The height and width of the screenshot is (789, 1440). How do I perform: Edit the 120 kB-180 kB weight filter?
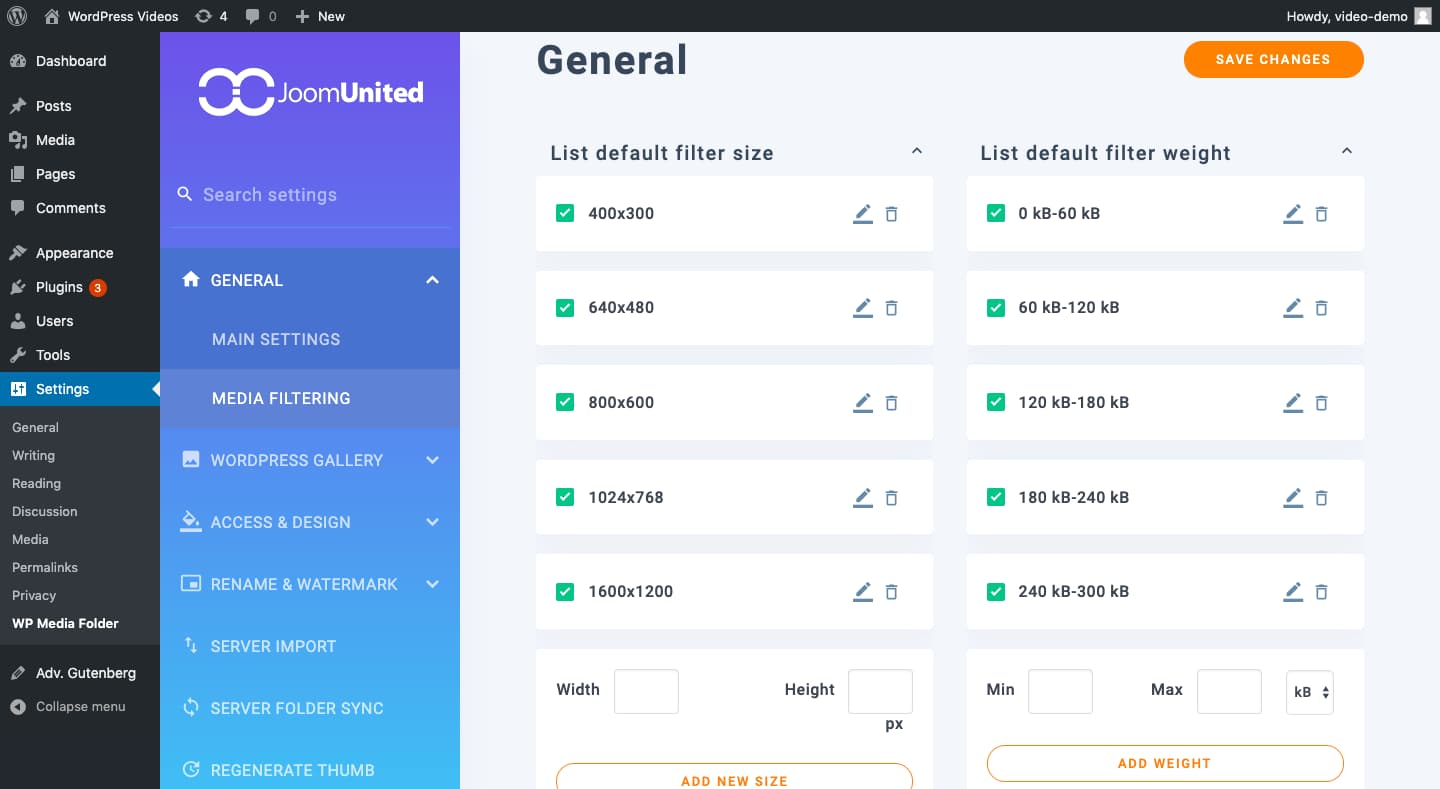coord(1292,402)
